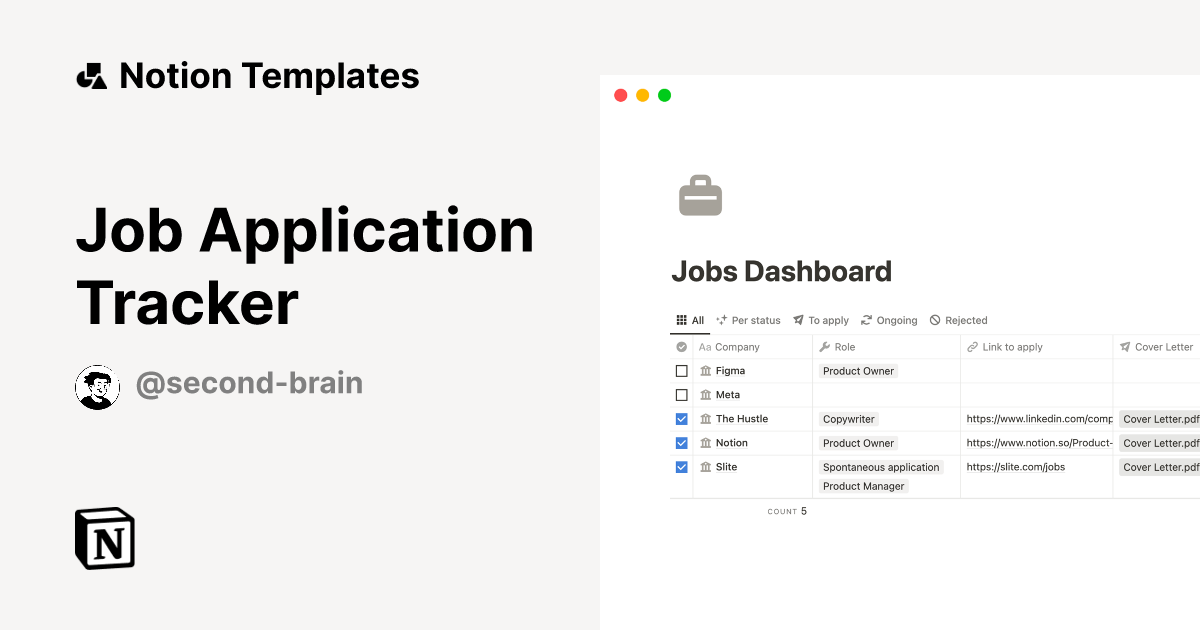Image resolution: width=1200 pixels, height=630 pixels.
Task: Check the checkbox on the Meta row
Action: (681, 394)
